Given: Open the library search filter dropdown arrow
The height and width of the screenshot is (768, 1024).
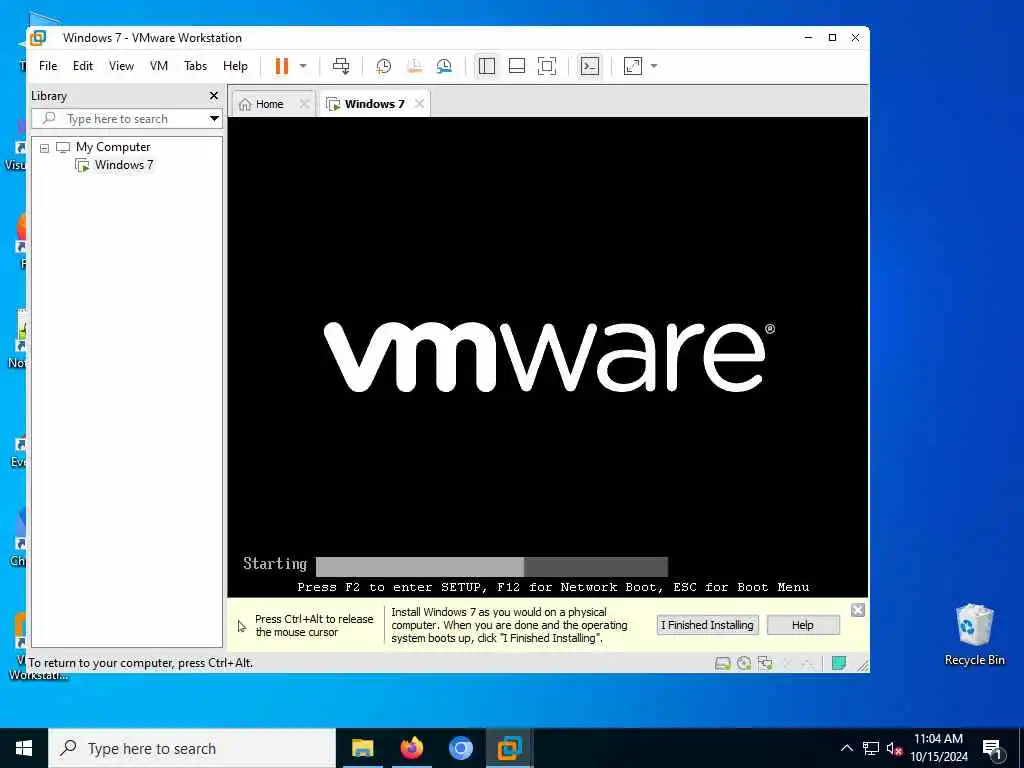Looking at the screenshot, I should click(214, 119).
